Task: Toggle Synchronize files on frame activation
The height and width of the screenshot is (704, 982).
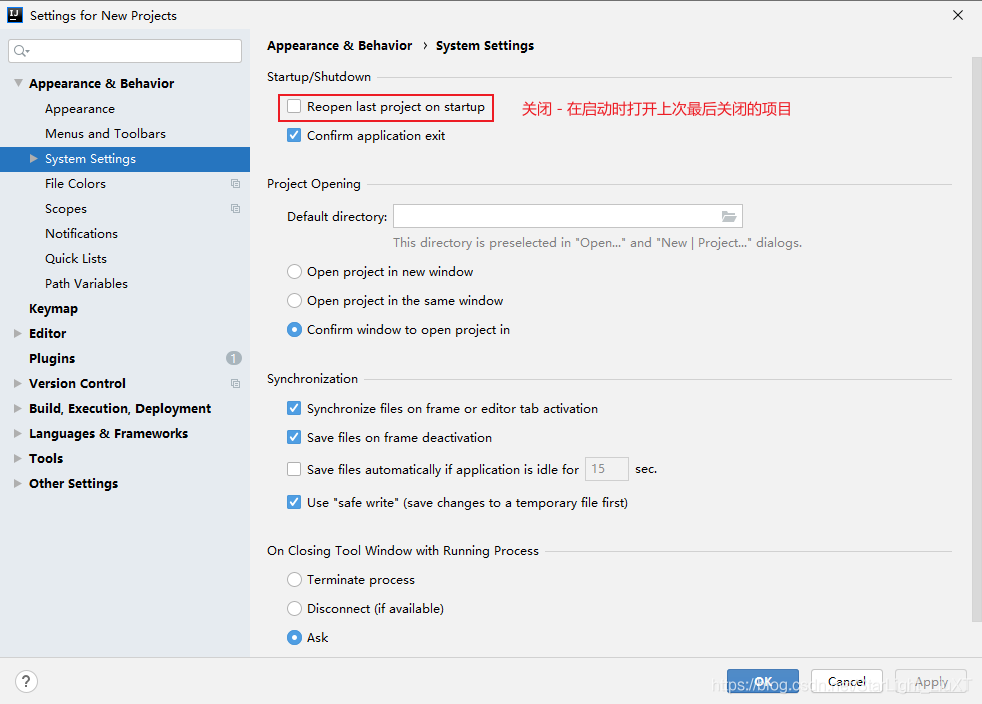Action: pyautogui.click(x=294, y=408)
